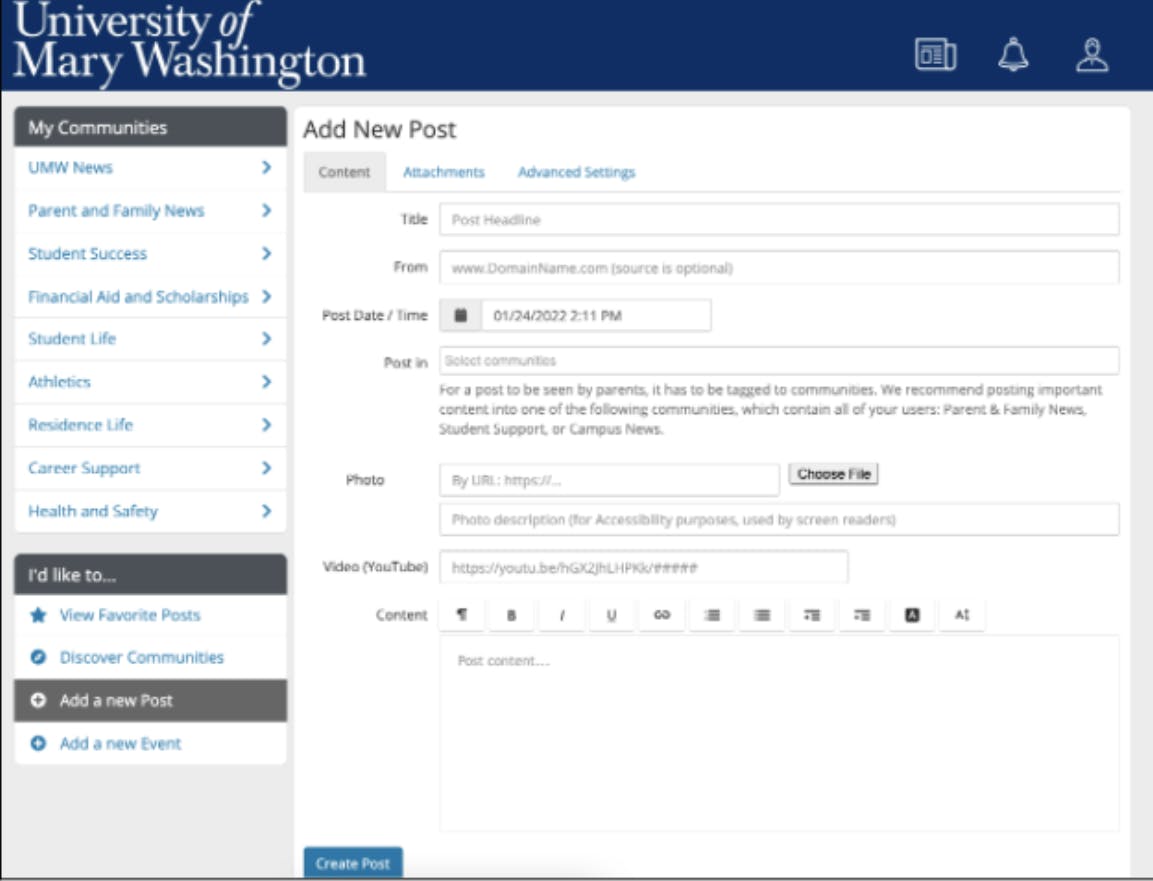Click the My Communities panel header
1153x881 pixels.
tap(150, 127)
